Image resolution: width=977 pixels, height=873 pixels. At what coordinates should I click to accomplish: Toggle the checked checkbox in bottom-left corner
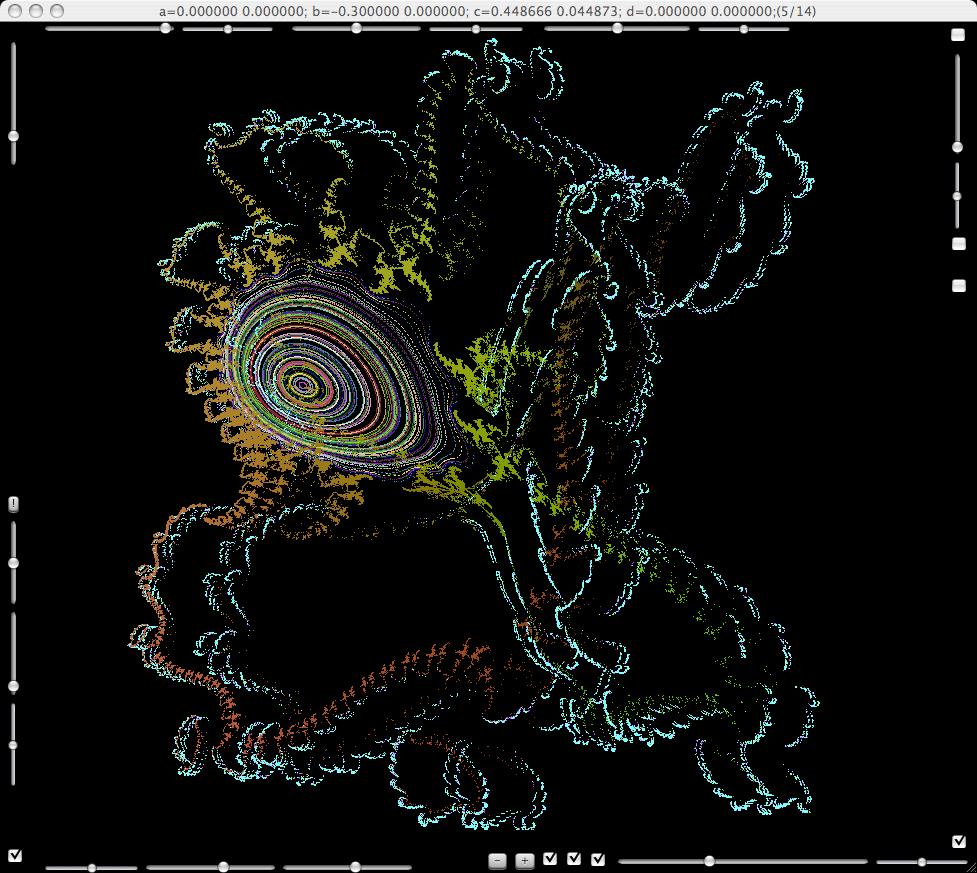coord(15,856)
